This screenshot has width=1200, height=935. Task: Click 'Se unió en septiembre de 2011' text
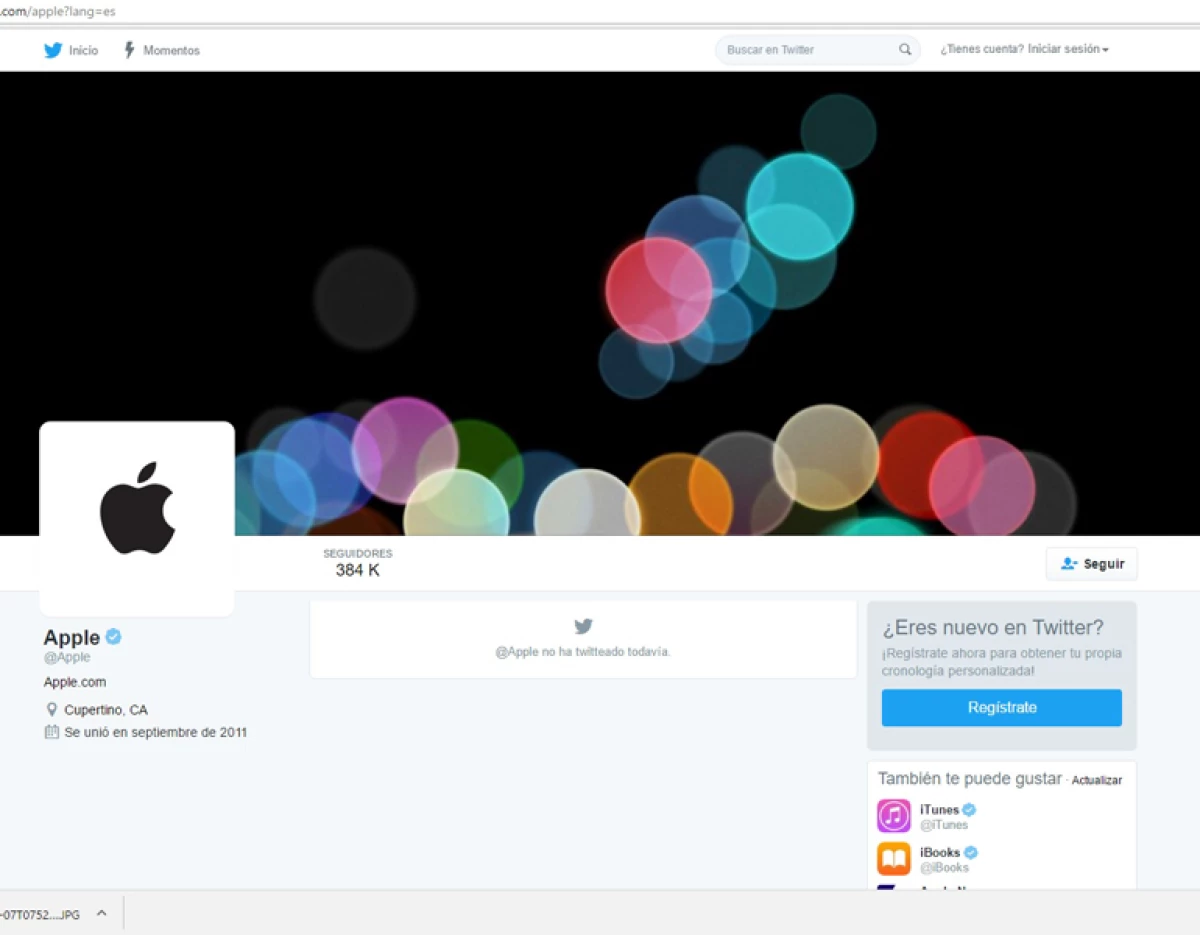(156, 732)
